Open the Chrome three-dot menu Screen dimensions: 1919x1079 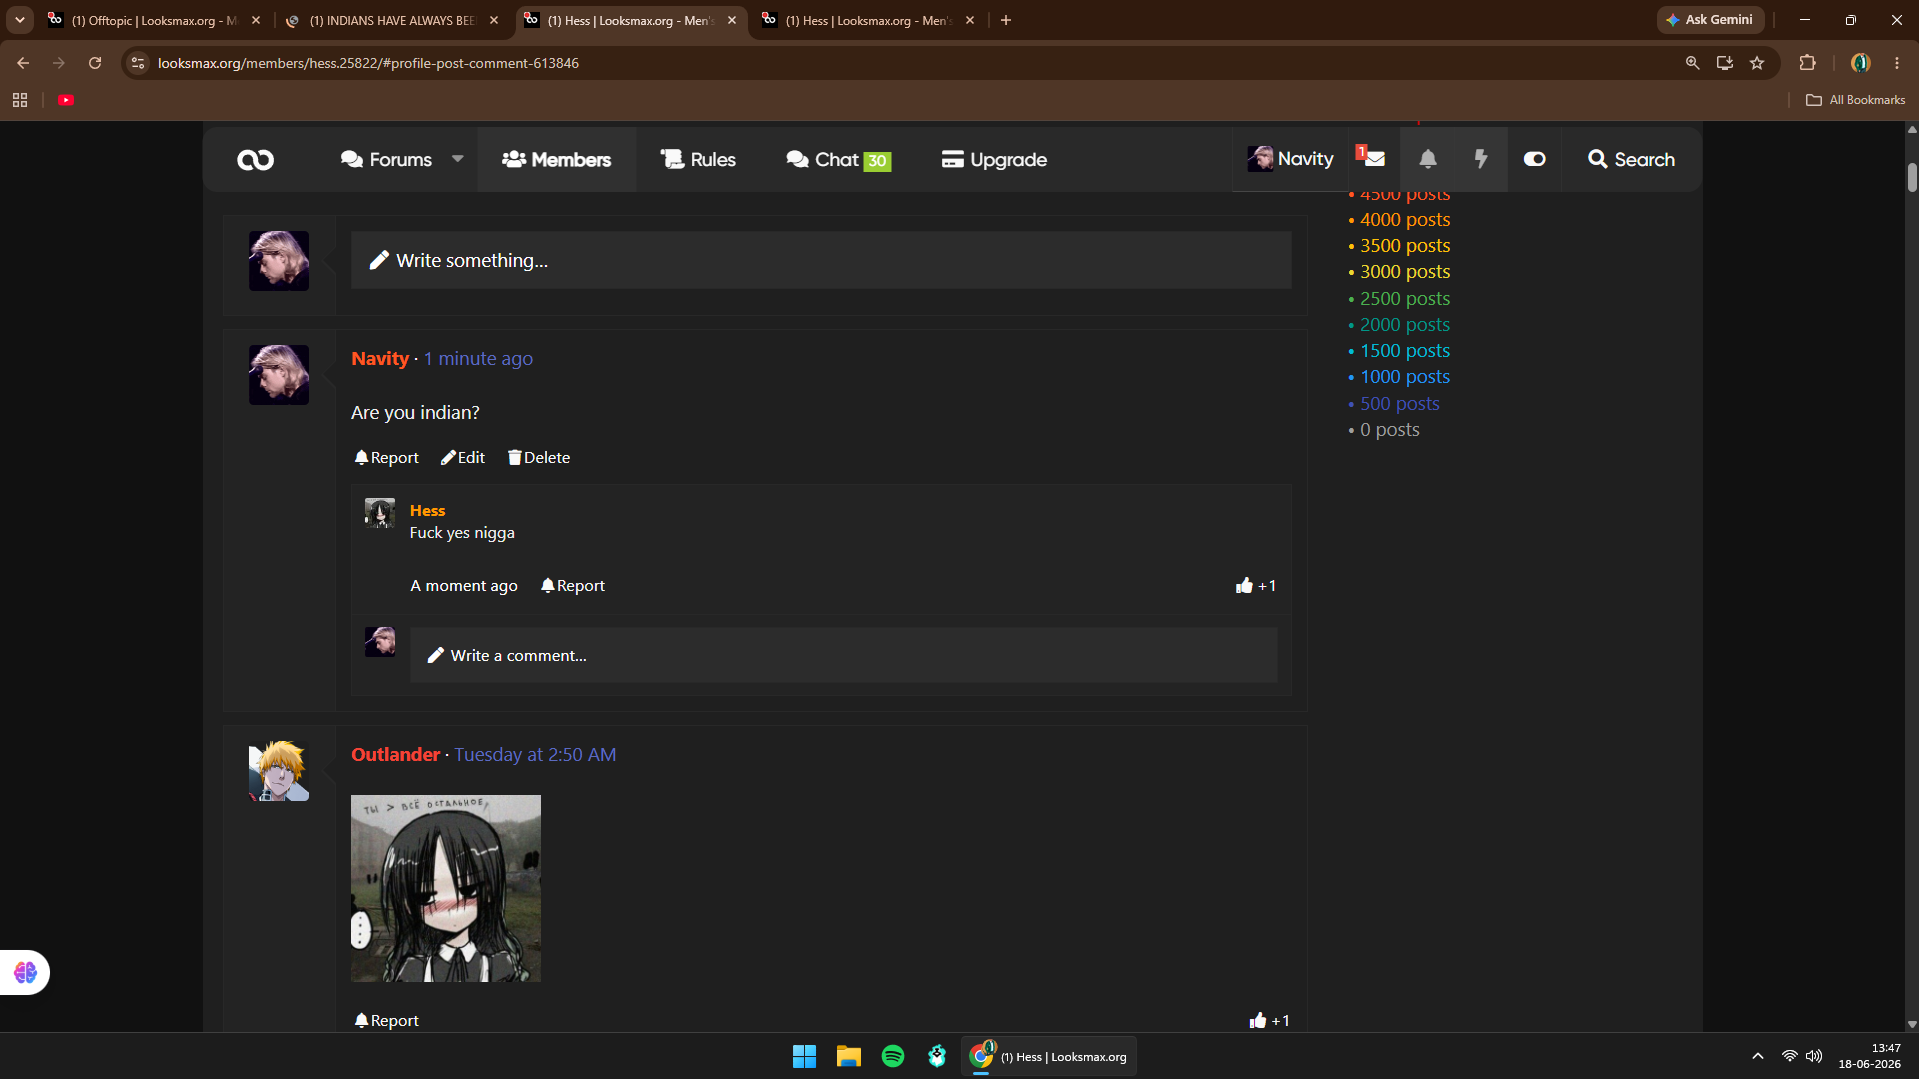tap(1897, 63)
